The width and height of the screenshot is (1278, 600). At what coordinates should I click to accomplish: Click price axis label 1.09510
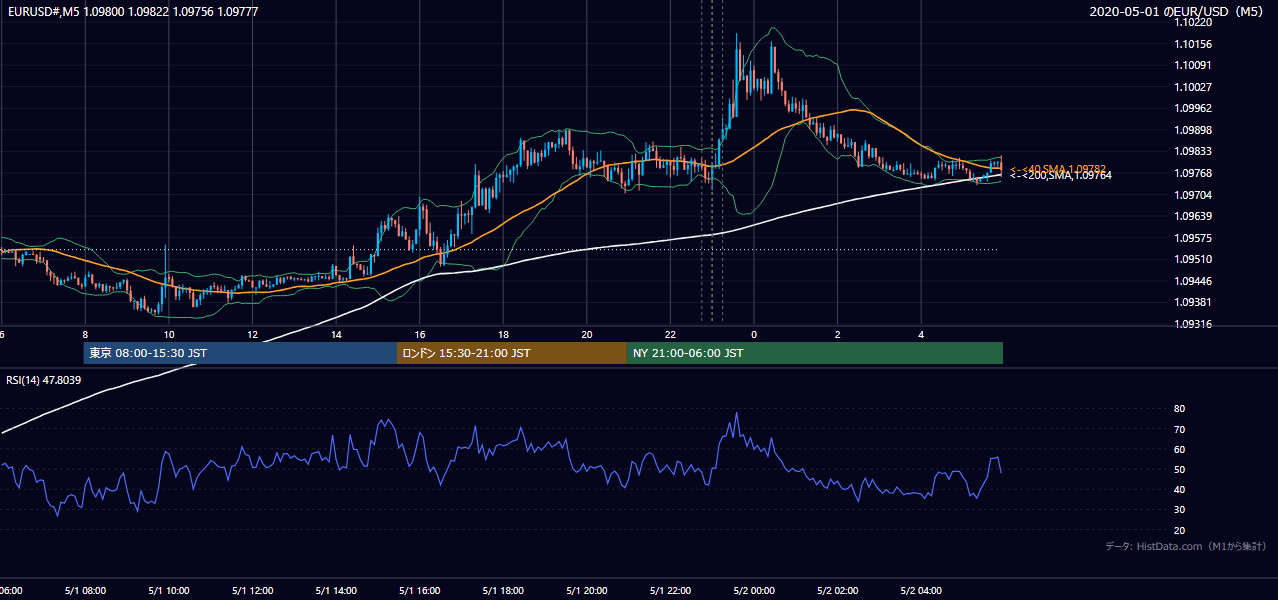[x=1195, y=259]
